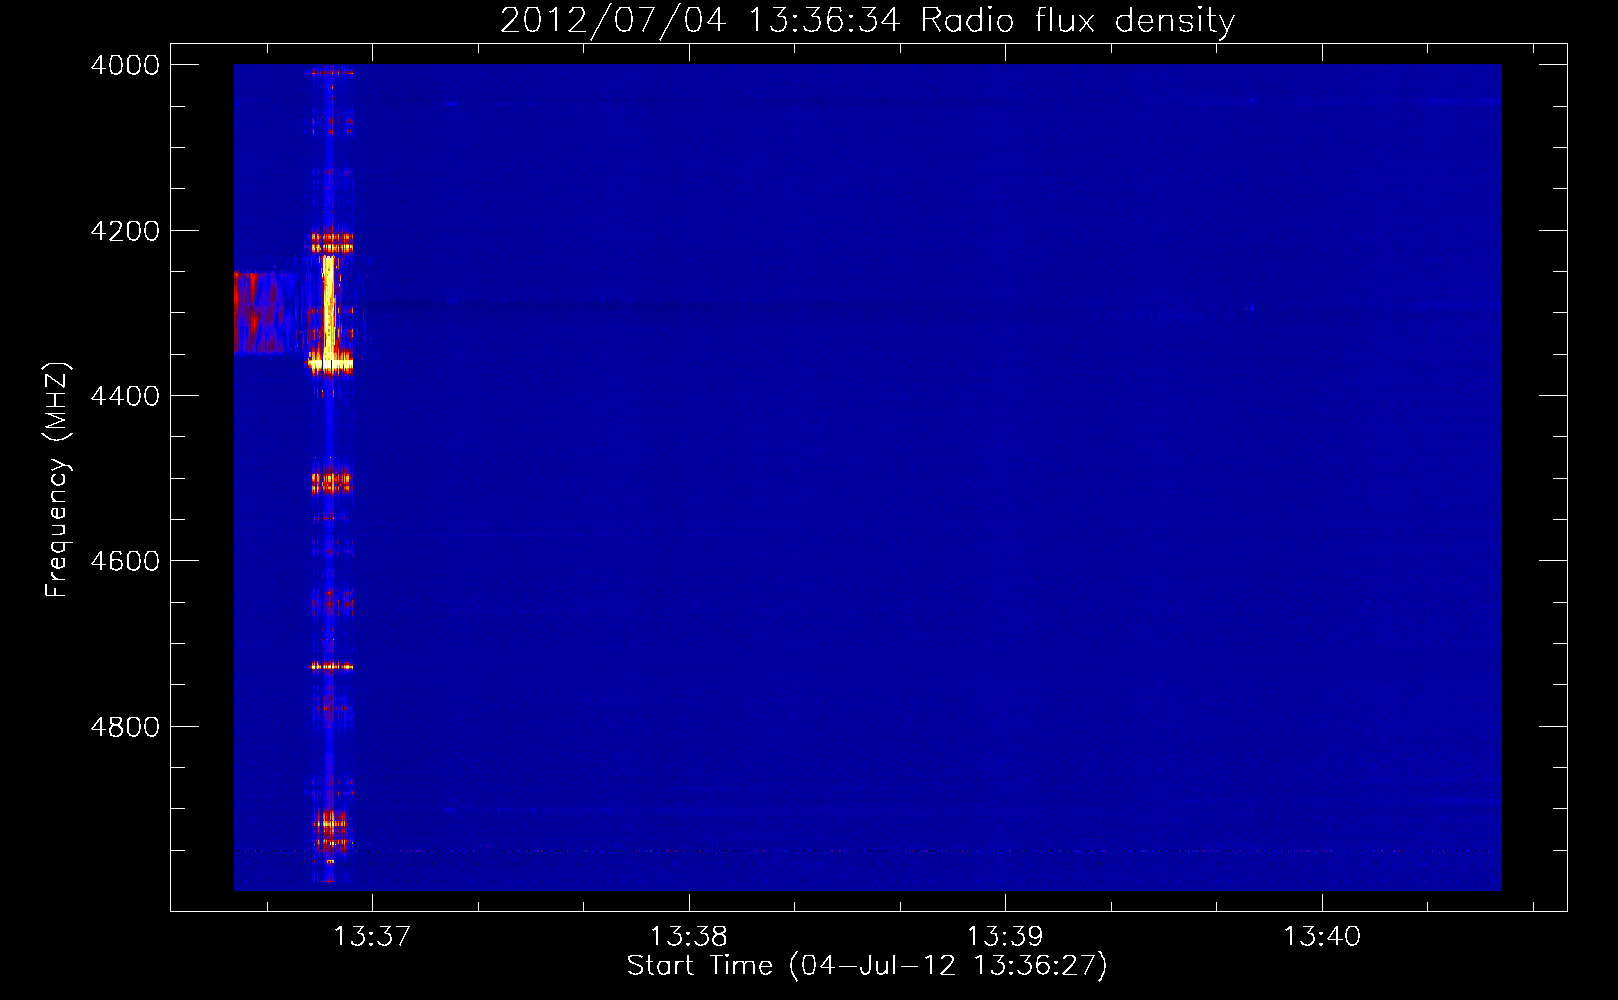Click the 4200 frequency axis label
1618x1000 pixels.
click(125, 231)
